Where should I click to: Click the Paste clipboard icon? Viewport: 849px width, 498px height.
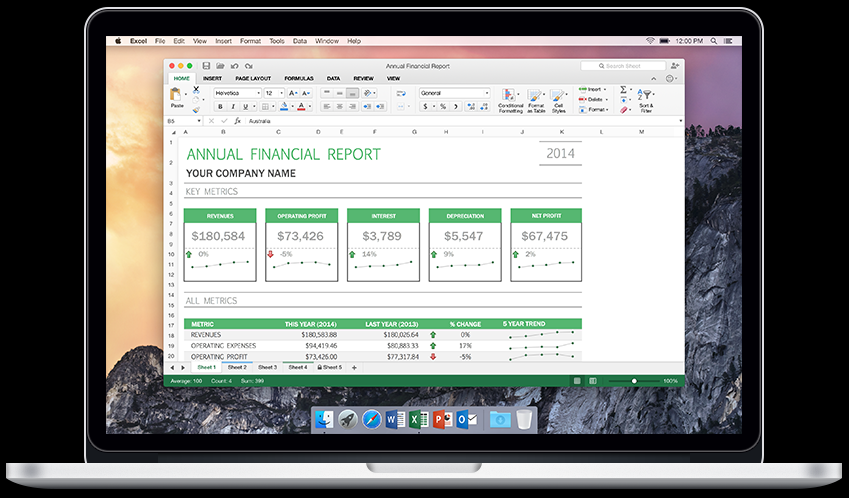176,95
